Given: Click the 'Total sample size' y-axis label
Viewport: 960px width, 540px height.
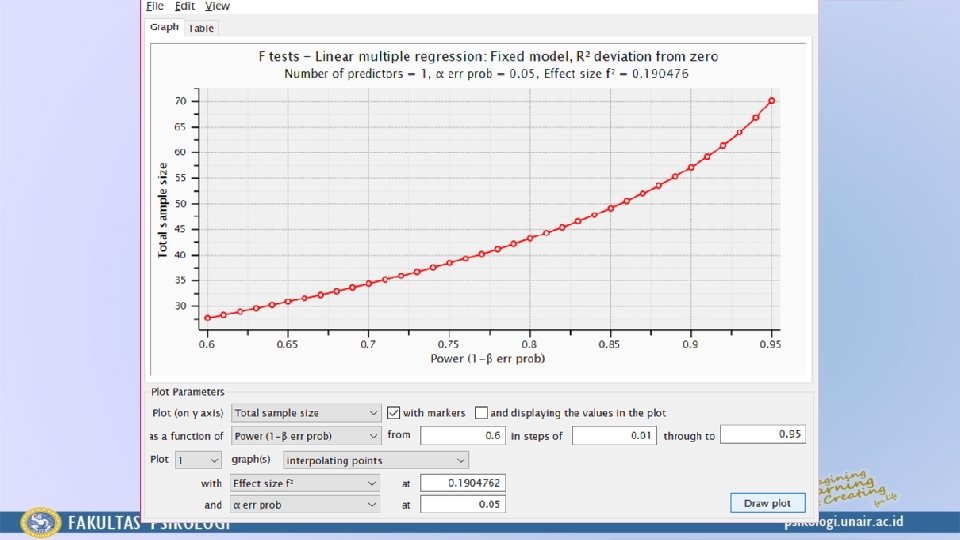Looking at the screenshot, I should (162, 210).
